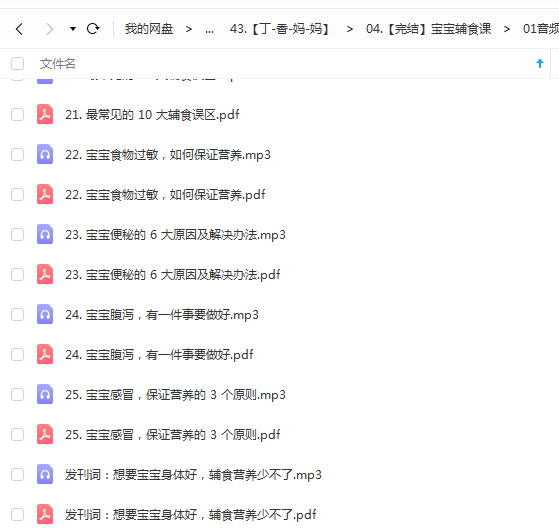Click audio icon of 22. 宝宝食物过敏 mp3
The height and width of the screenshot is (528, 559).
[x=45, y=154]
